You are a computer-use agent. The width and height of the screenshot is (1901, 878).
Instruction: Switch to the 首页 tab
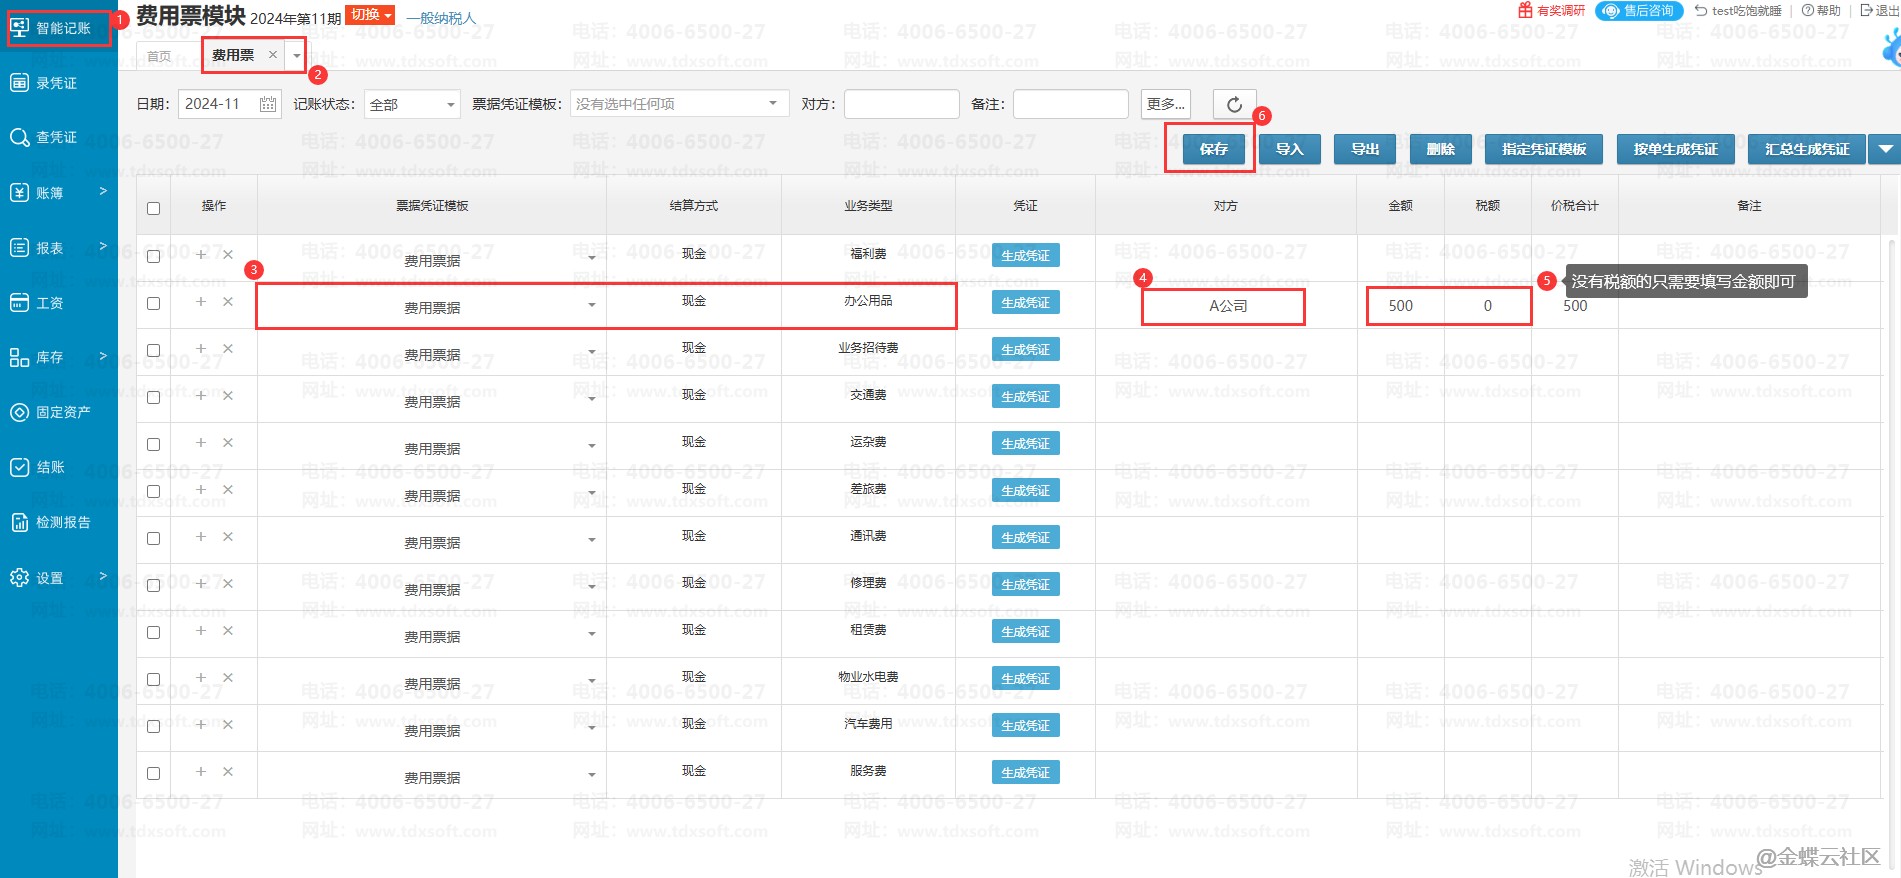[159, 56]
